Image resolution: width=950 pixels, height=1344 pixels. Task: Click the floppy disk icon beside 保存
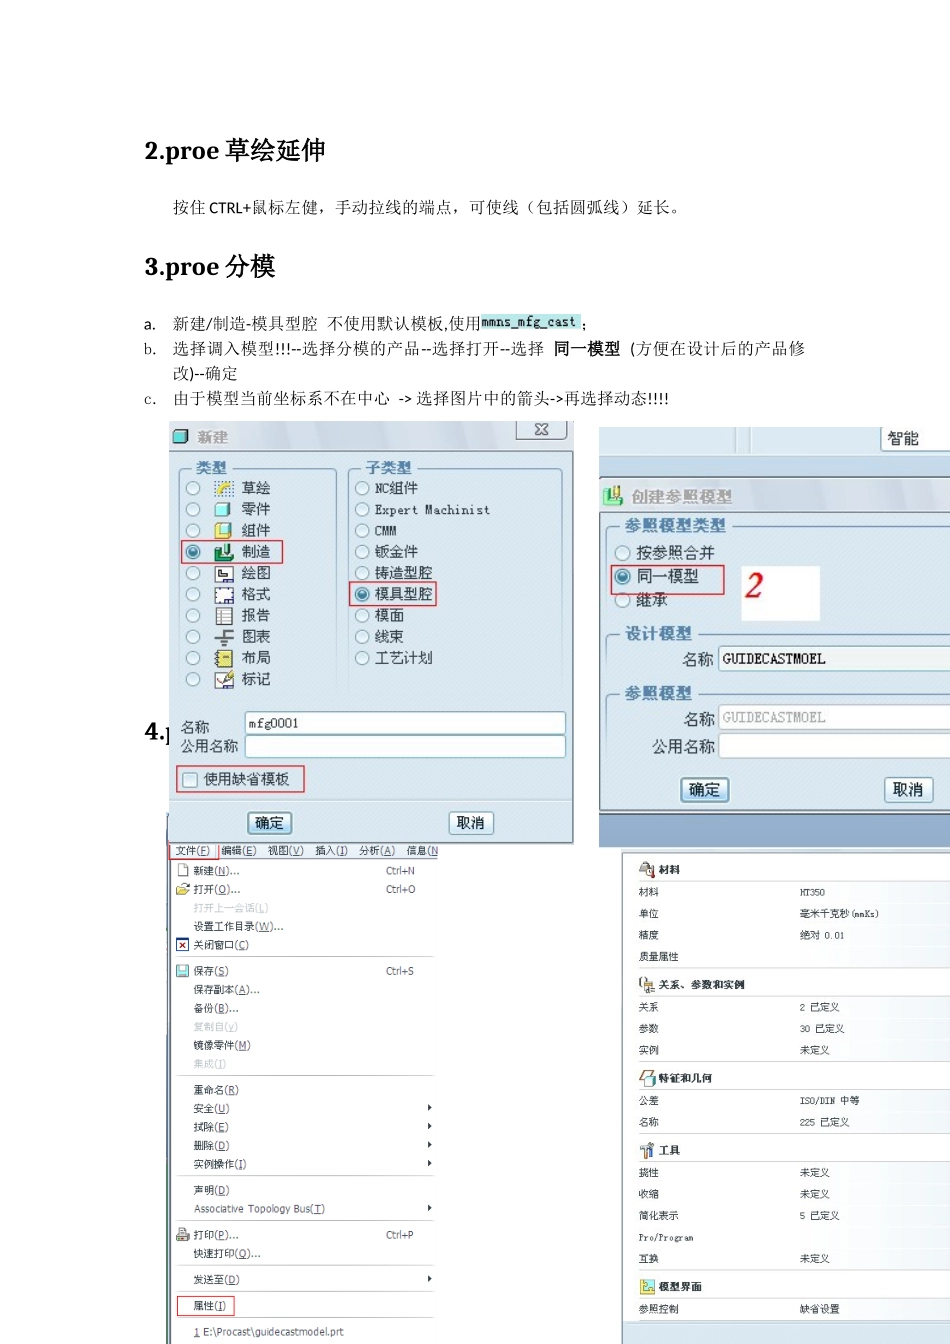tap(182, 971)
